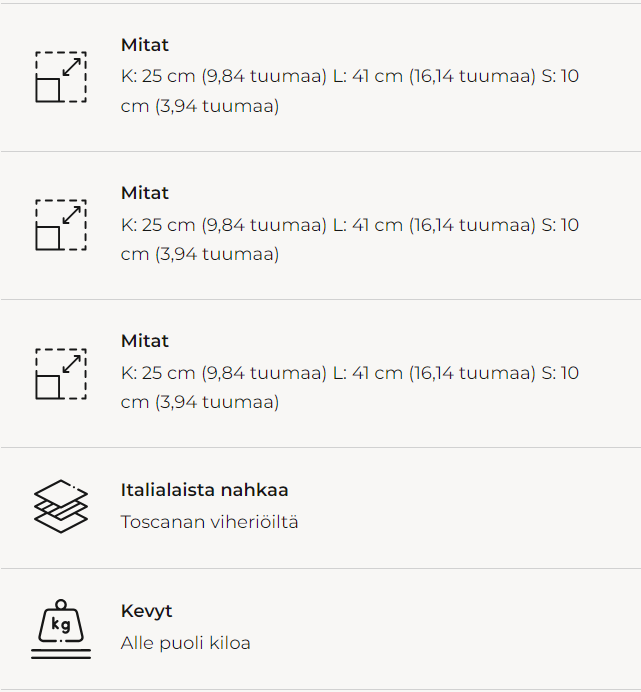Viewport: 641px width, 692px height.
Task: Click the dimensions icon in the third Mitat row
Action: coord(61,374)
